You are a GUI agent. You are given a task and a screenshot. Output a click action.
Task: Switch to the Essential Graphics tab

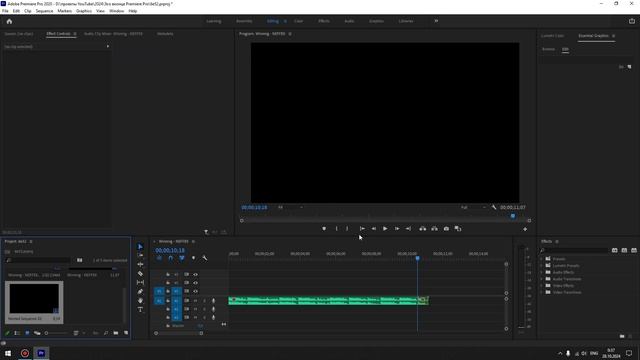click(593, 36)
